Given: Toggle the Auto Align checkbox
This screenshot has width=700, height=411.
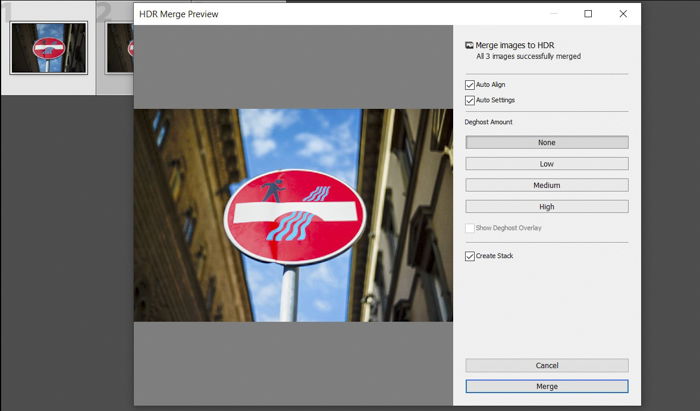Looking at the screenshot, I should click(x=470, y=85).
